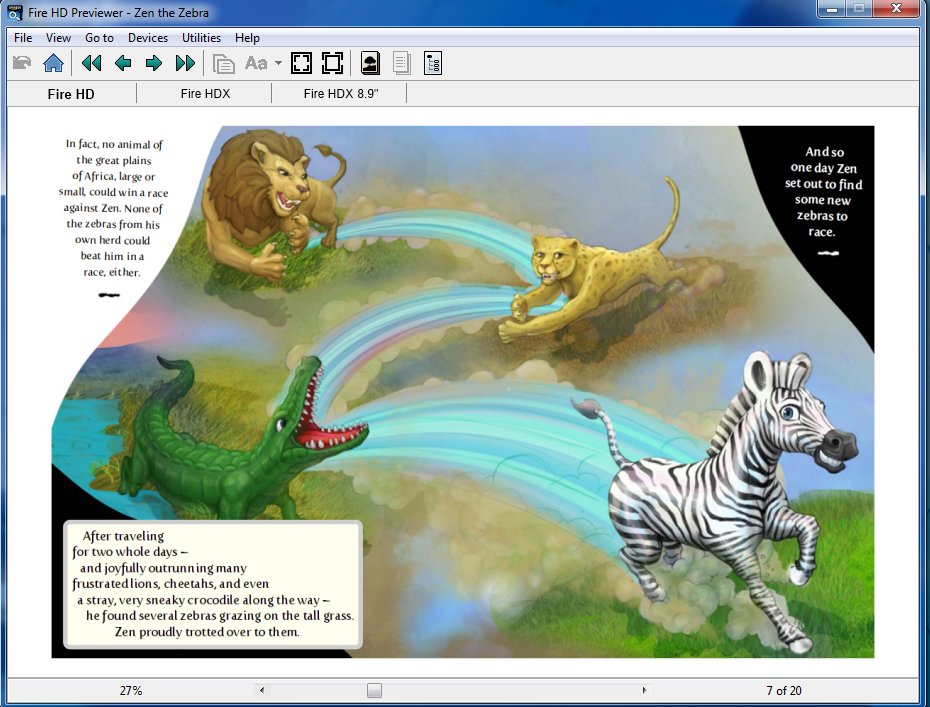Viewport: 930px width, 707px height.
Task: Click the page slider thumb at the bottom
Action: [x=374, y=690]
